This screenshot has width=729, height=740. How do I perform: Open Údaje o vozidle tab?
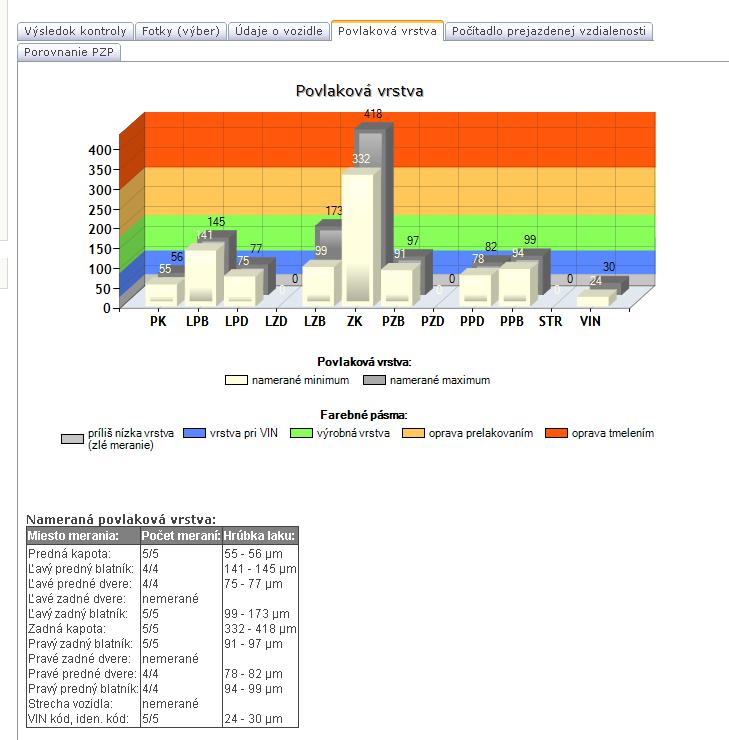(x=279, y=31)
